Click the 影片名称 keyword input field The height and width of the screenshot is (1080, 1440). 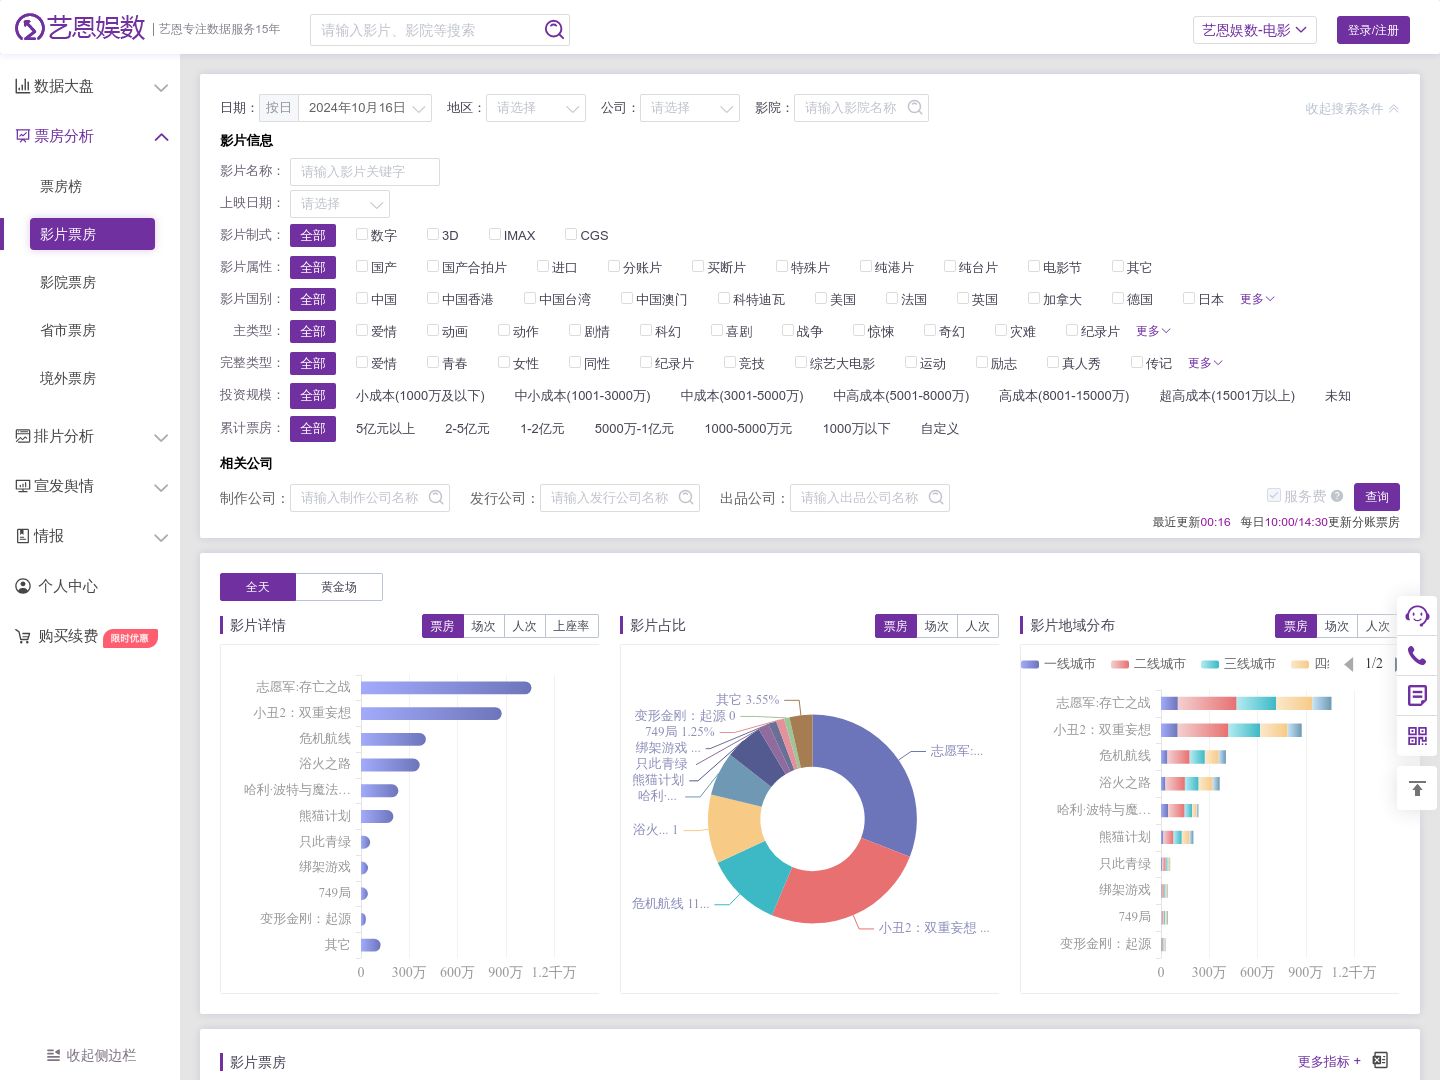point(365,172)
